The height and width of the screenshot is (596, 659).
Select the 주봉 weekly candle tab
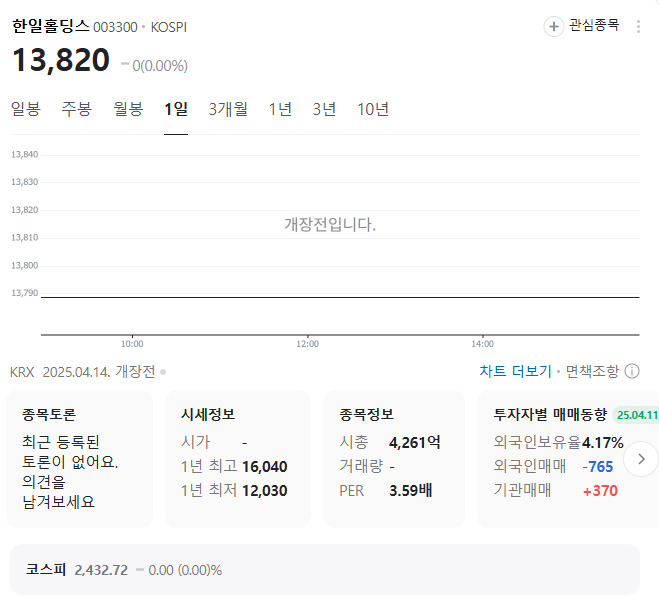tap(76, 109)
